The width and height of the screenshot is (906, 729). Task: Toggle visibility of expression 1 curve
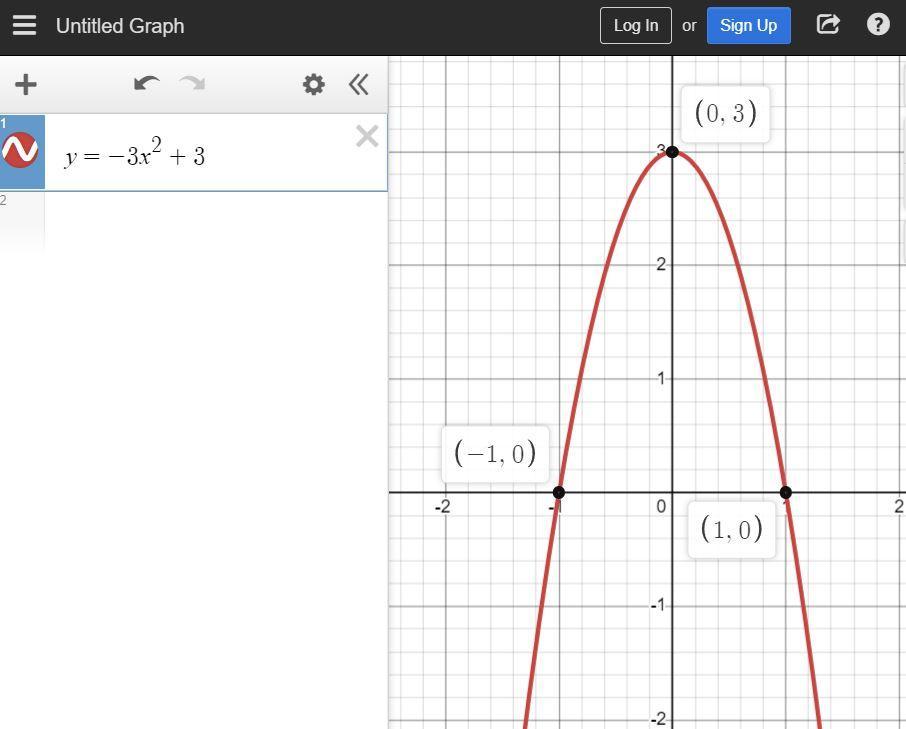[x=20, y=150]
